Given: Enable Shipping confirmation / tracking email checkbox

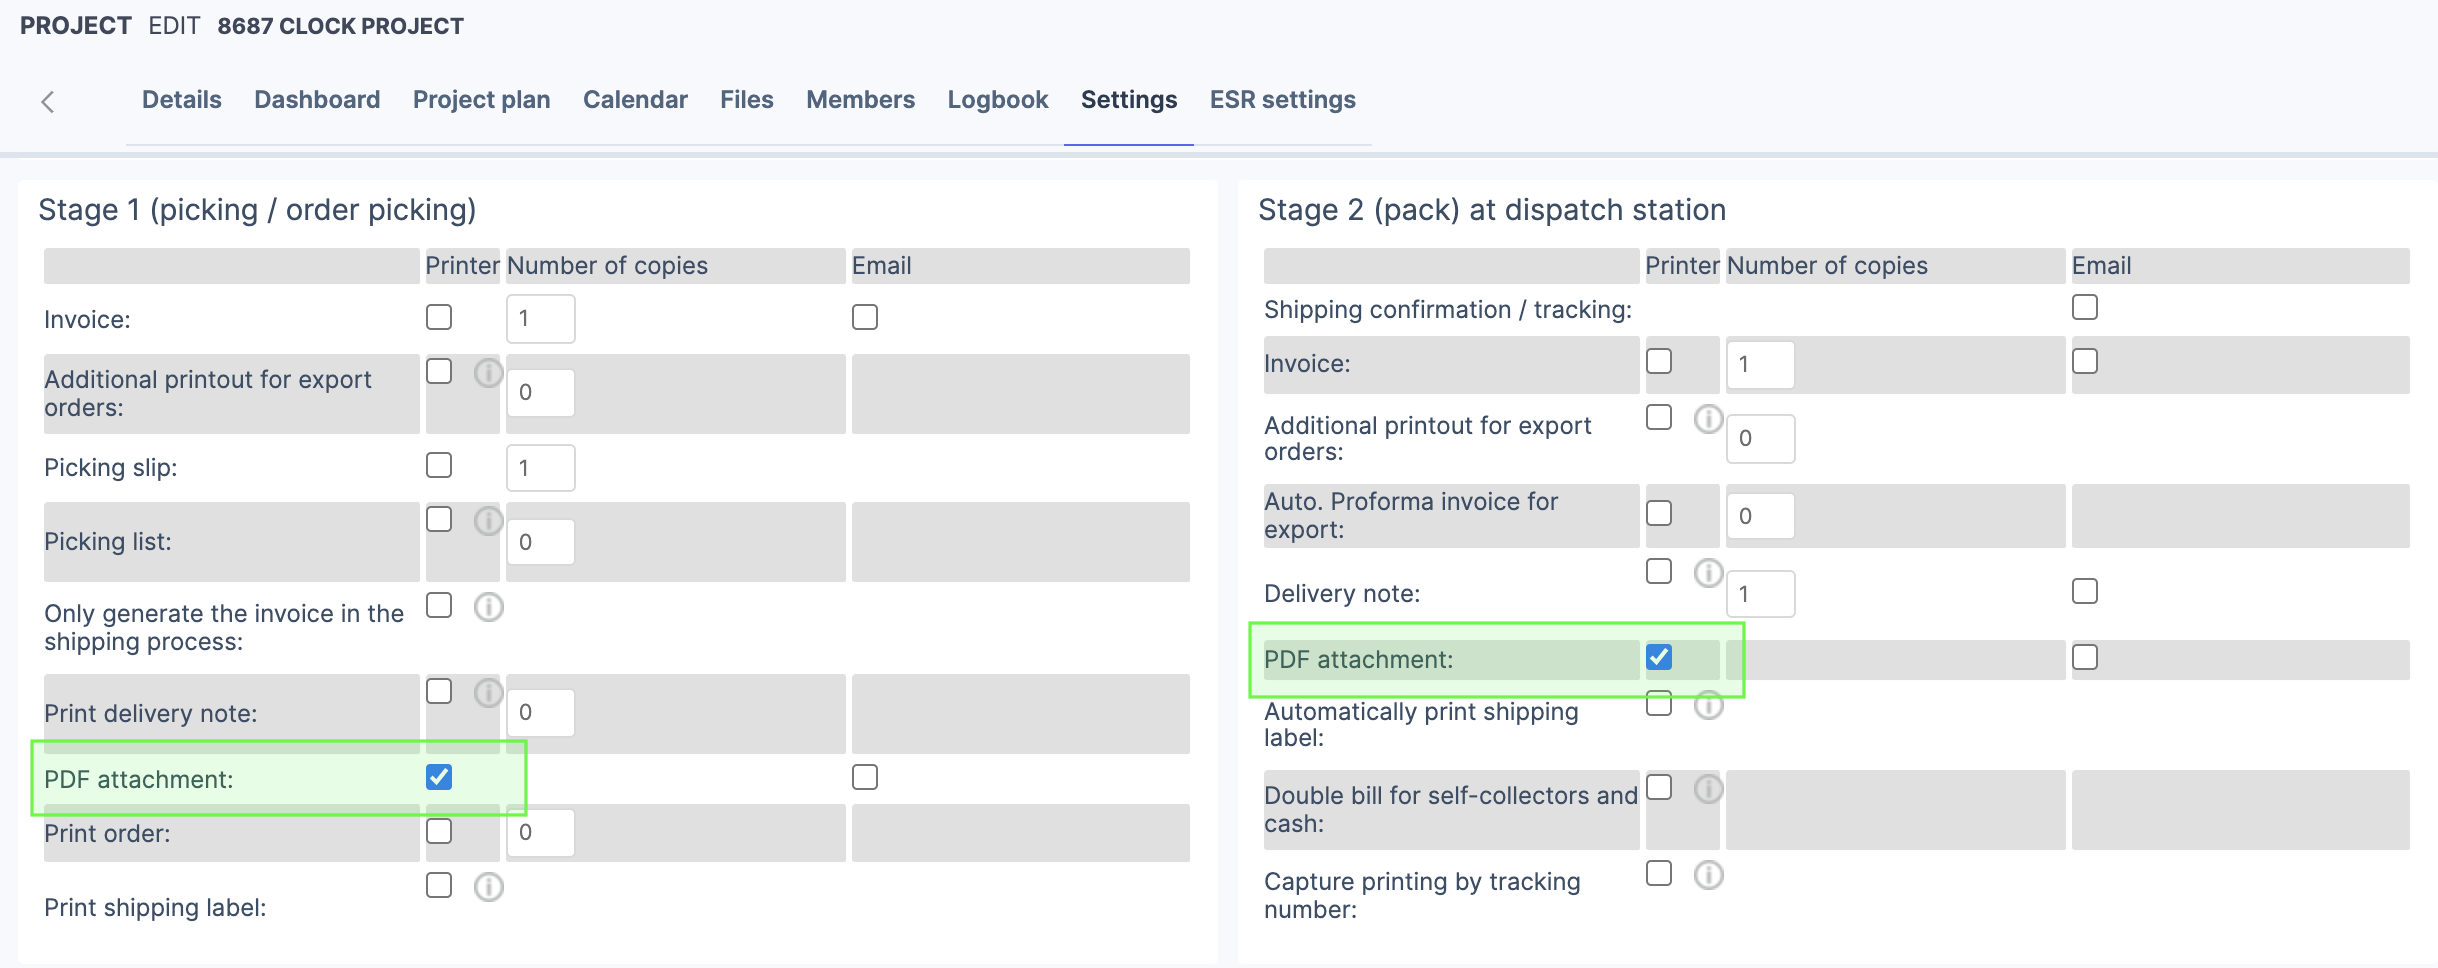Looking at the screenshot, I should pyautogui.click(x=2085, y=307).
